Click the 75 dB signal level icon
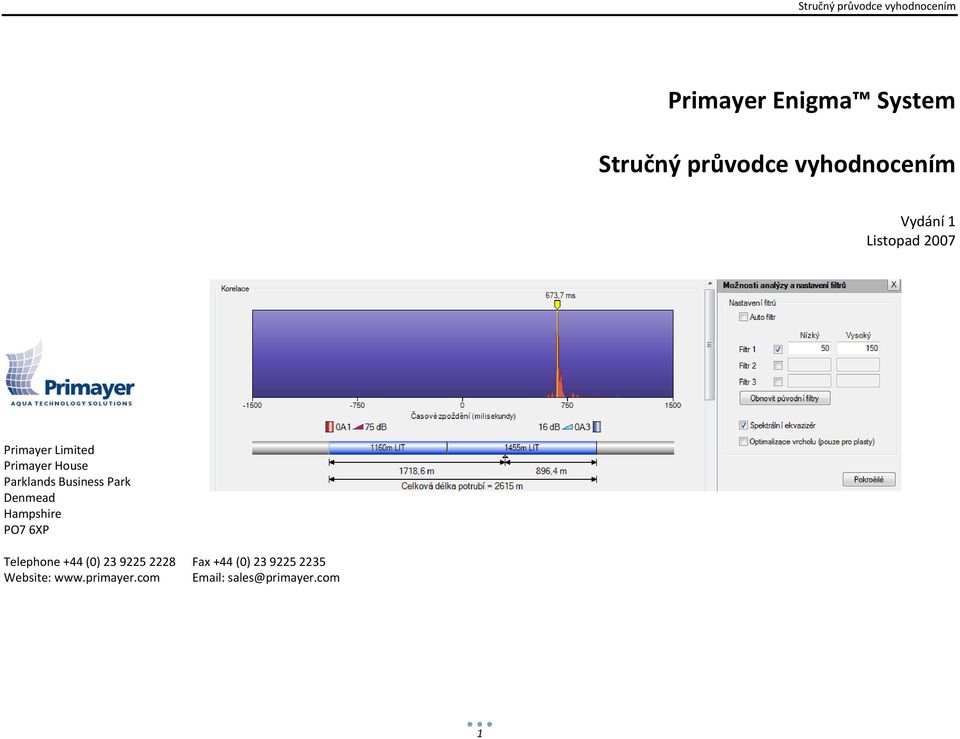The width and height of the screenshot is (960, 739). tap(359, 427)
